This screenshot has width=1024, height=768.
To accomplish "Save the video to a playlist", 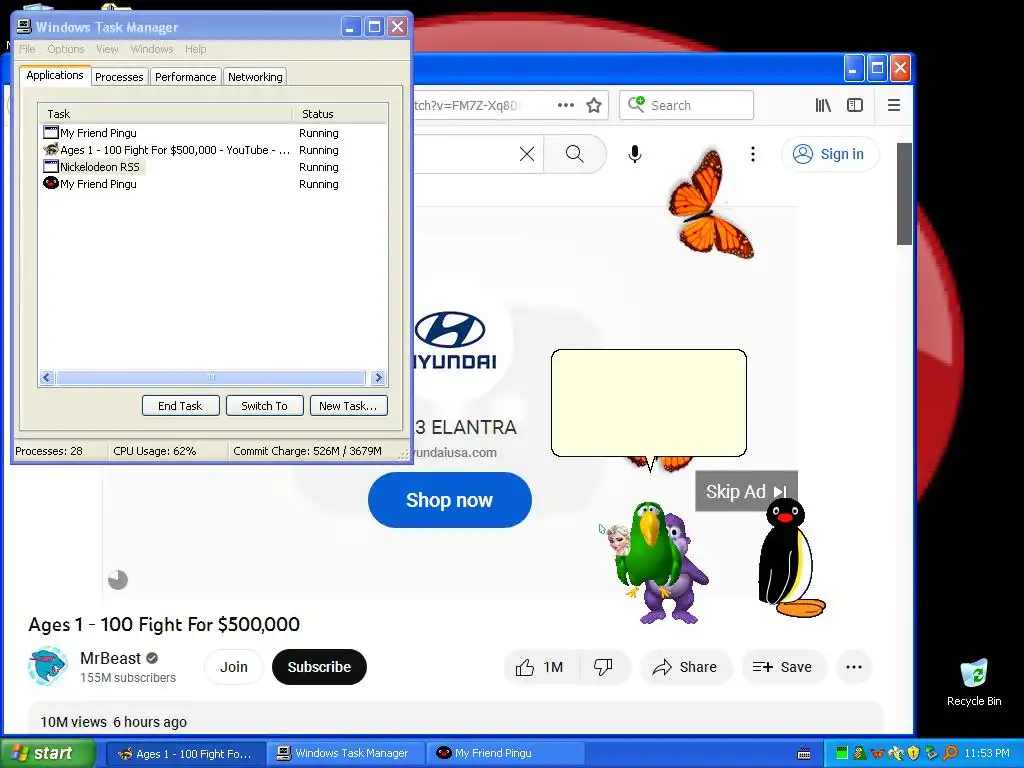I will 782,667.
